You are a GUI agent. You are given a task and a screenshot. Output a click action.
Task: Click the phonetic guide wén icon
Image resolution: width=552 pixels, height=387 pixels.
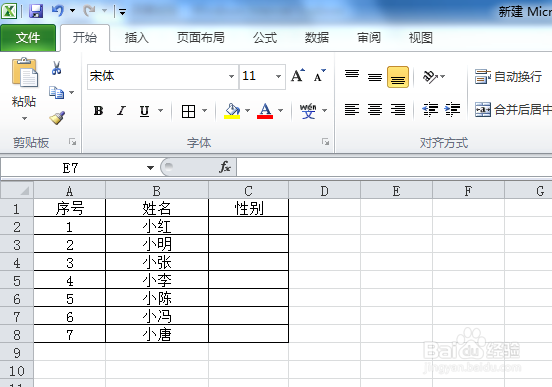click(308, 111)
